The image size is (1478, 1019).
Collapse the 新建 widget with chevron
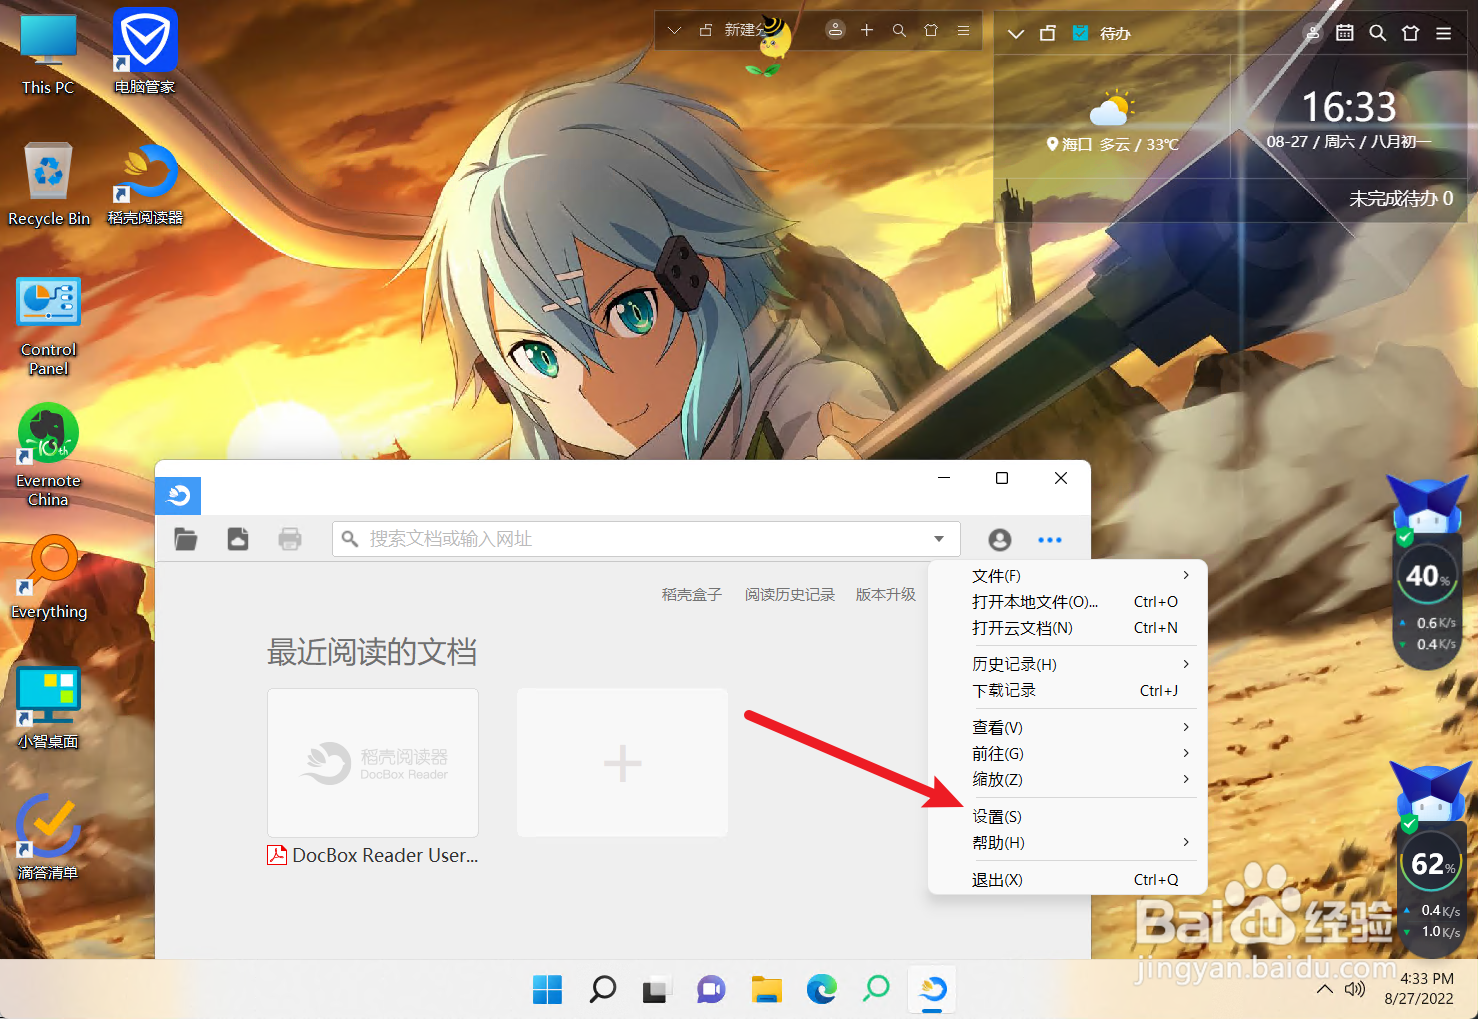coord(675,31)
